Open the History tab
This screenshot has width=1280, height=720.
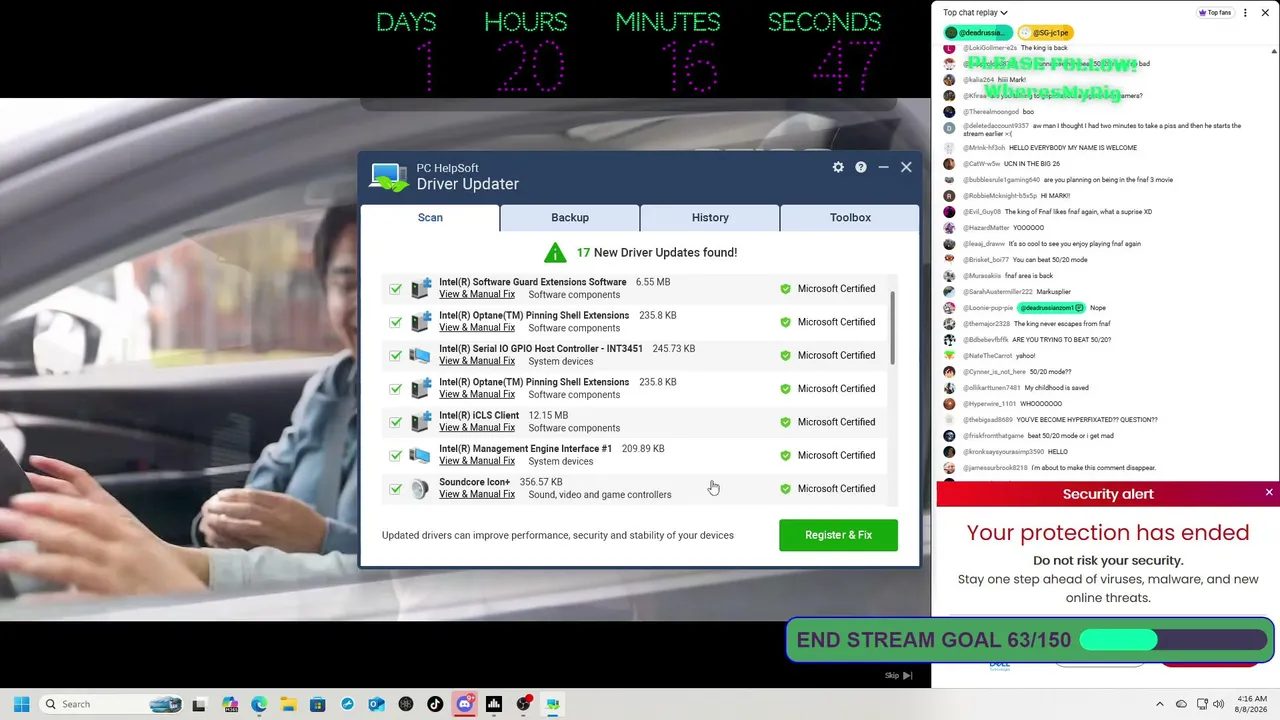(x=710, y=217)
